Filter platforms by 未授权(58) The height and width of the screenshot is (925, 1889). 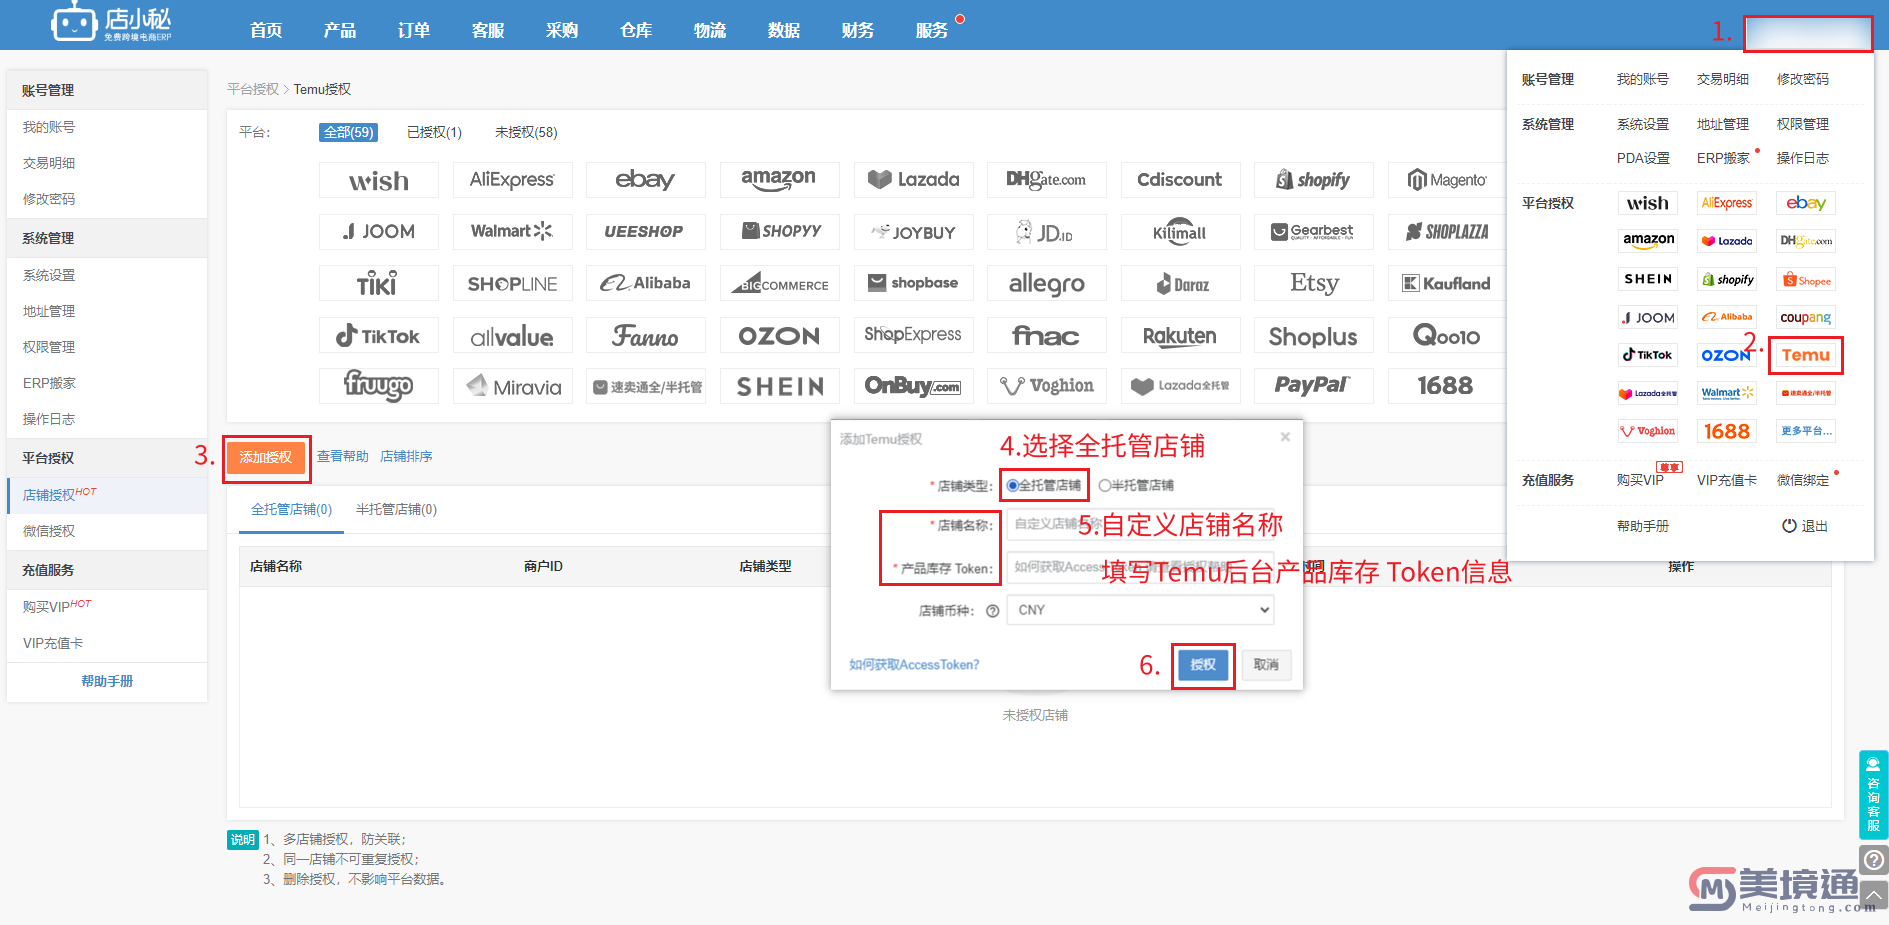click(x=526, y=132)
